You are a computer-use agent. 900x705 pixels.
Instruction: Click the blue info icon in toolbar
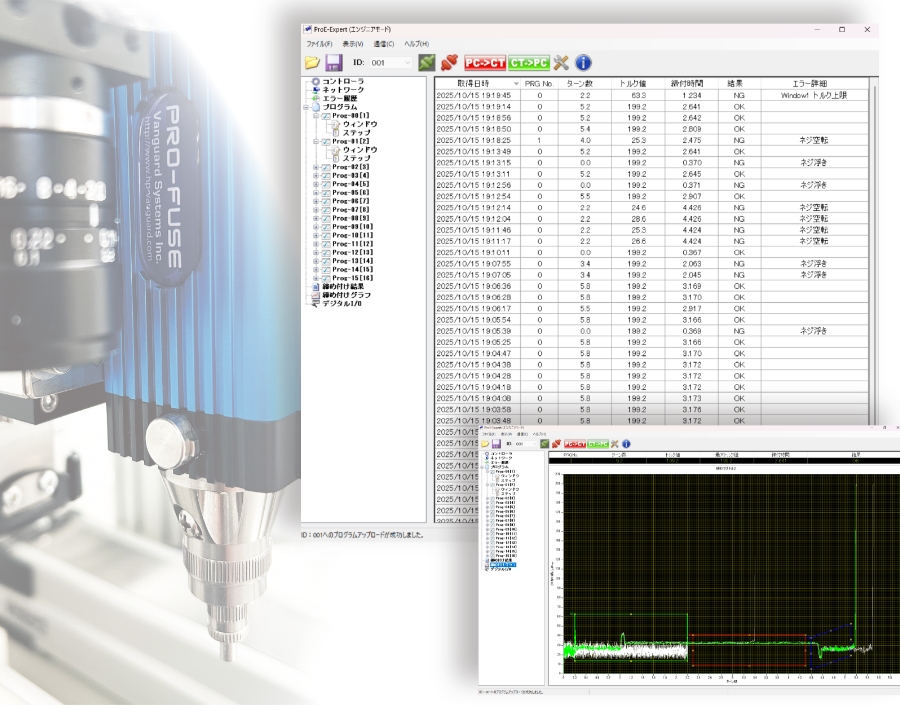click(583, 62)
